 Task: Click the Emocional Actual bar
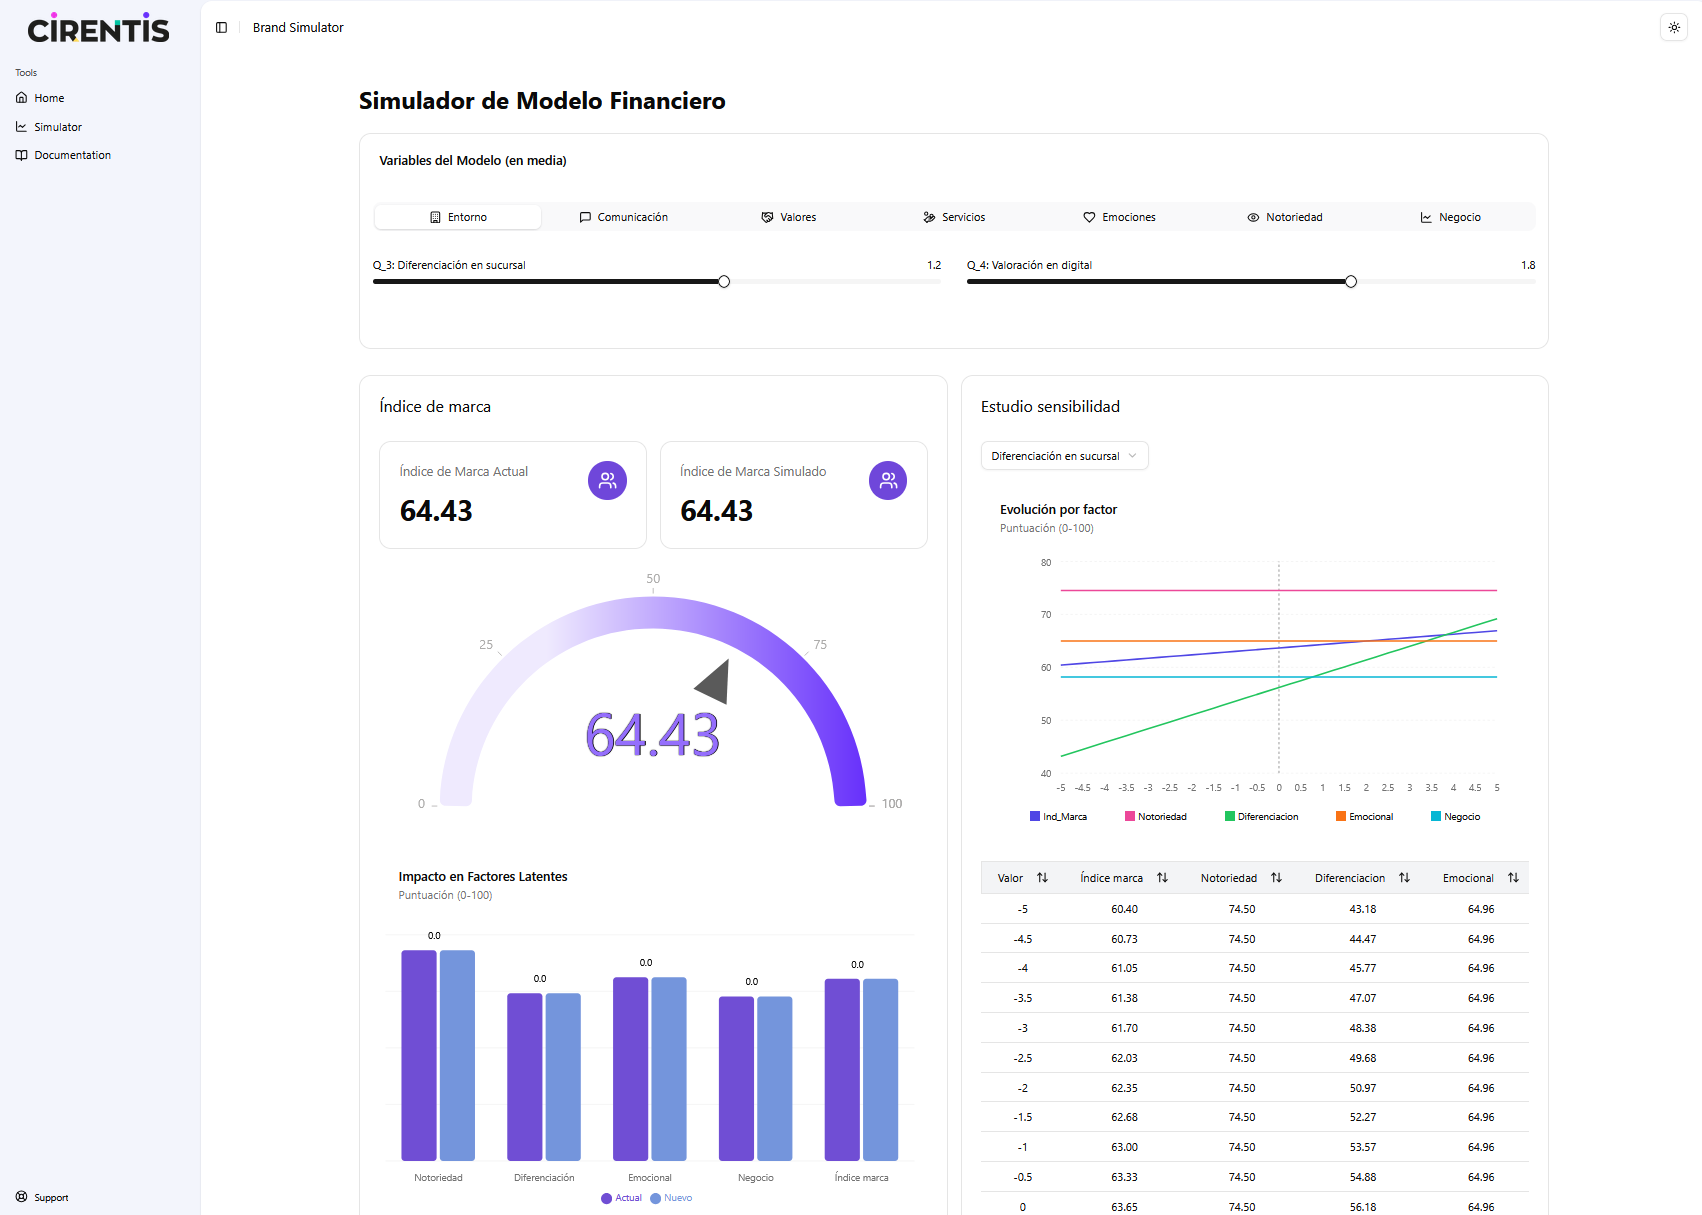[631, 1069]
